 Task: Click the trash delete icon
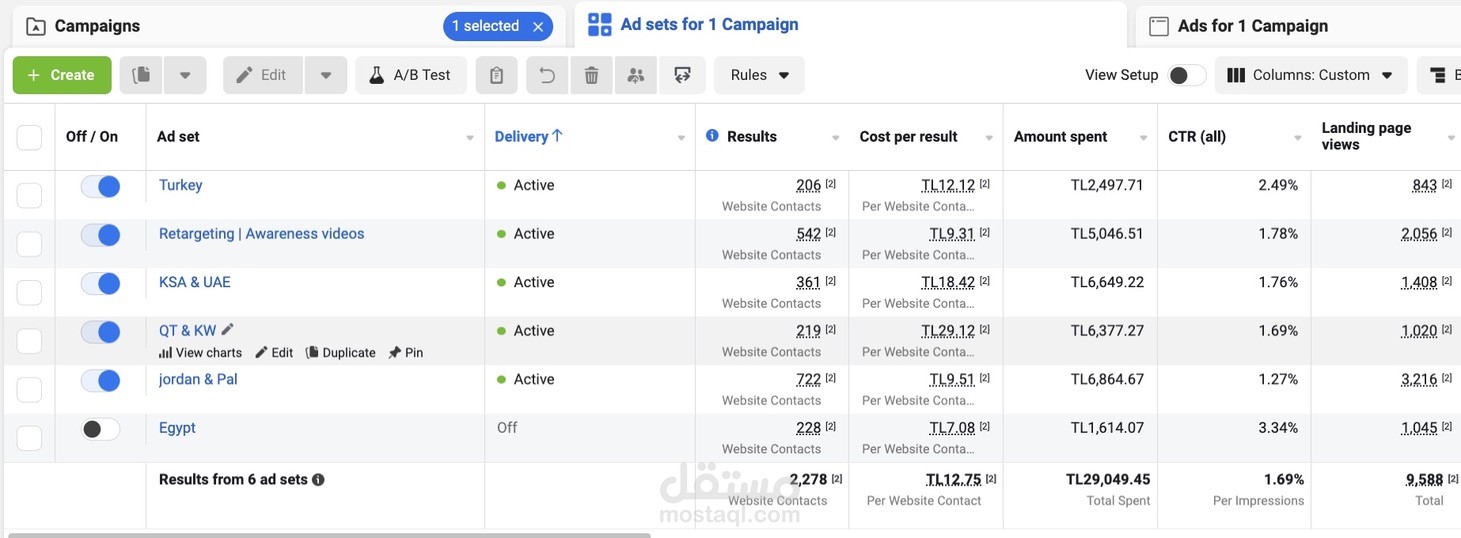(x=592, y=75)
